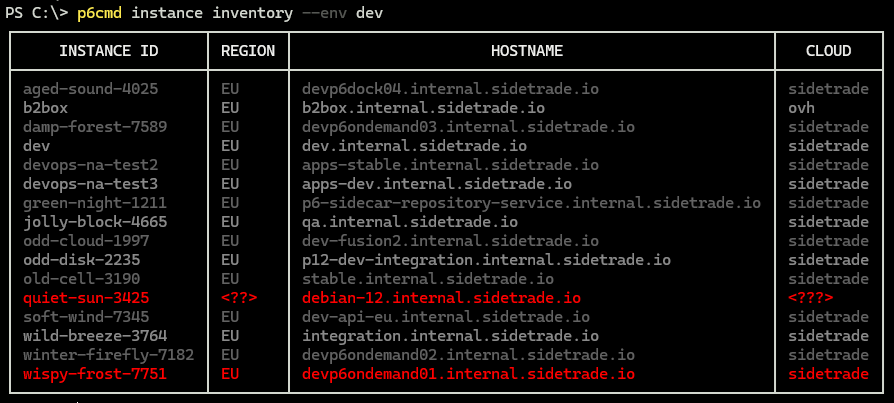Select instance ID devops-na-test3
Viewport: 894px width, 403px height.
pos(91,184)
